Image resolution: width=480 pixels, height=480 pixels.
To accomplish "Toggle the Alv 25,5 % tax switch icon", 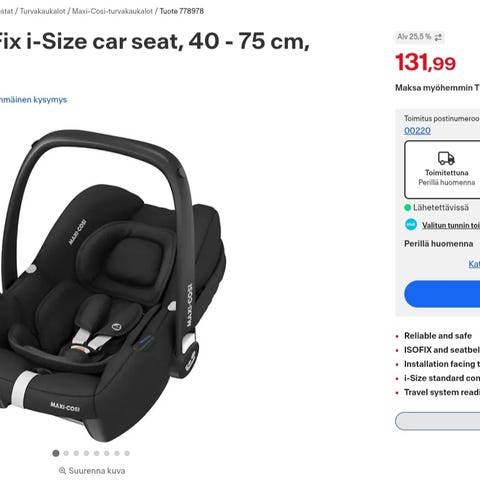I will point(438,37).
